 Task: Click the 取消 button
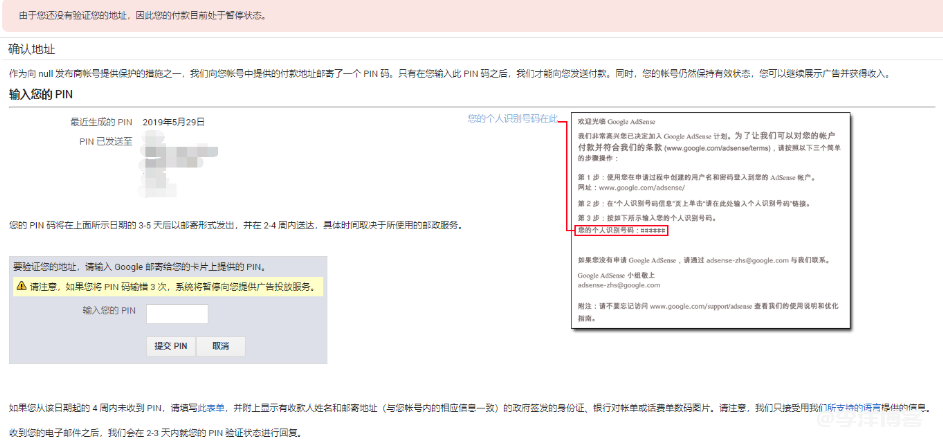tap(220, 346)
